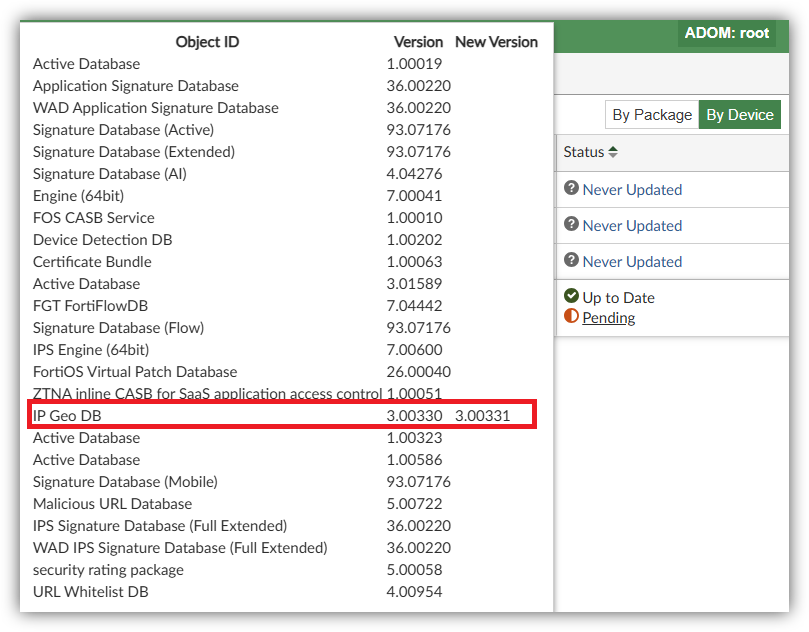Click the green Up to Date checkmark icon

(571, 296)
